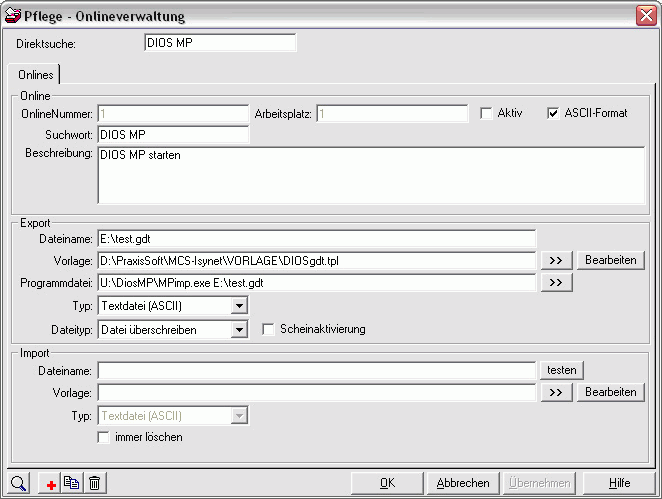This screenshot has width=662, height=499.
Task: Open the Export Typ dropdown
Action: click(239, 306)
